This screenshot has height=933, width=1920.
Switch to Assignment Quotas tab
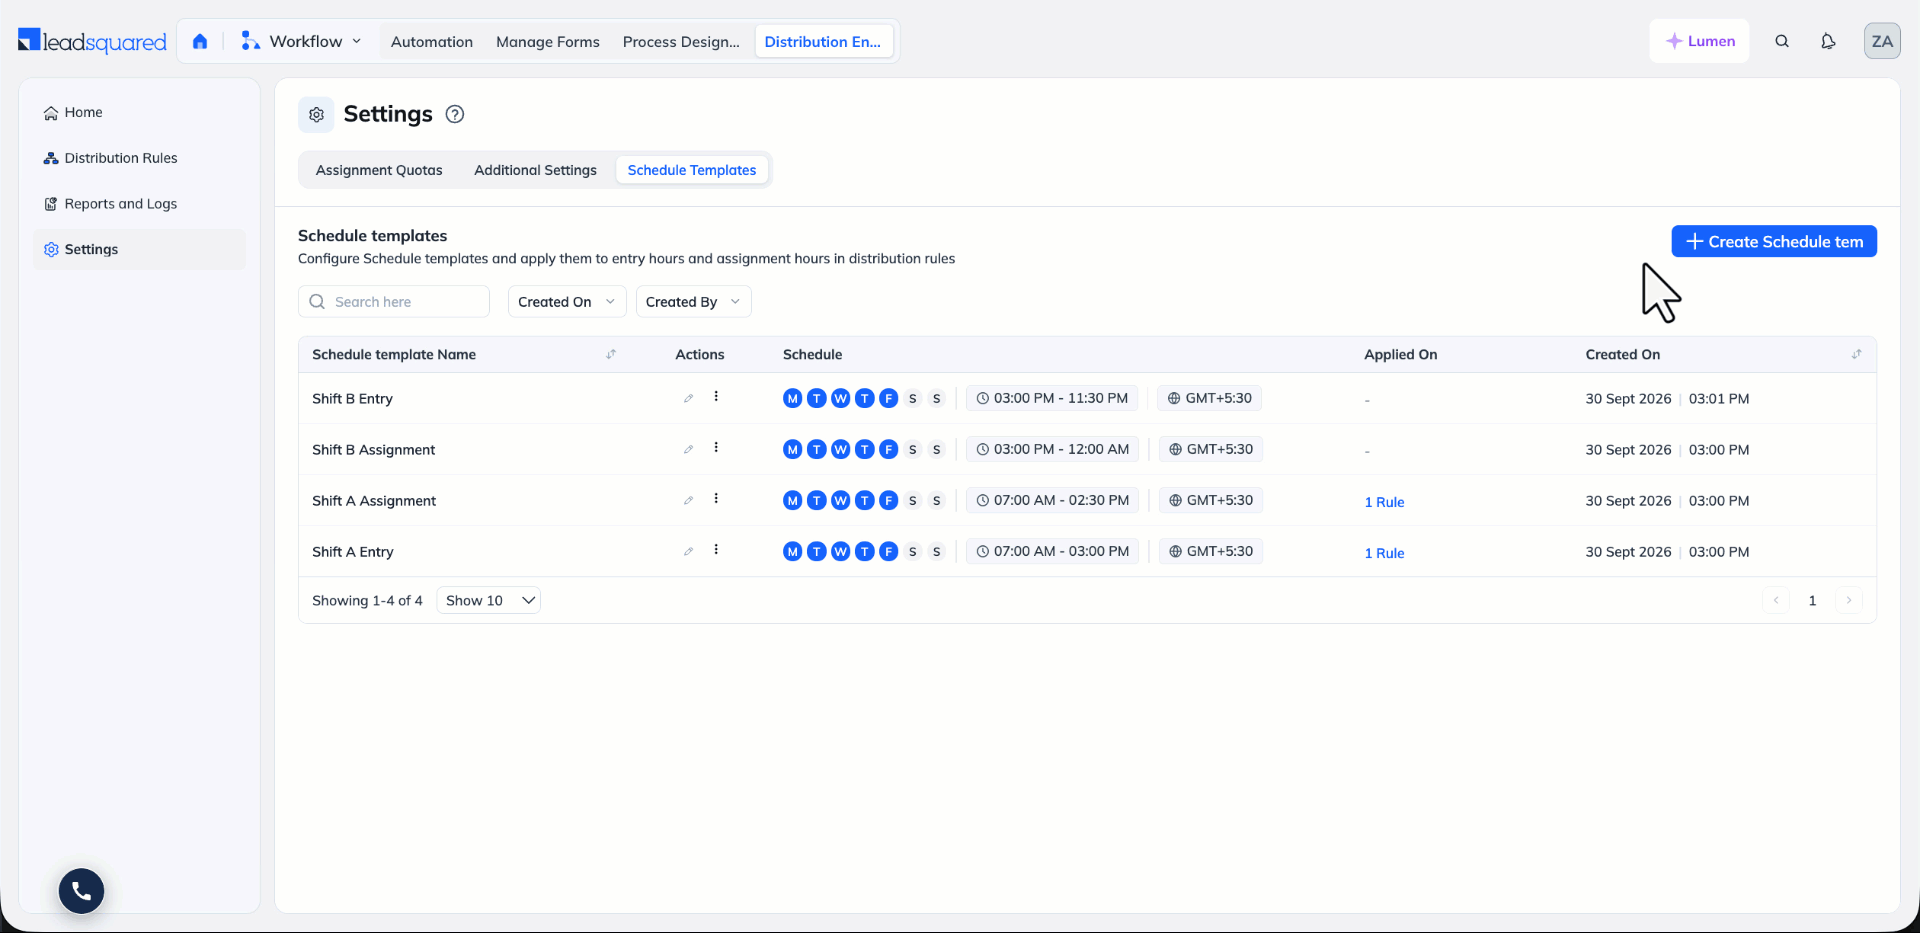tap(379, 170)
